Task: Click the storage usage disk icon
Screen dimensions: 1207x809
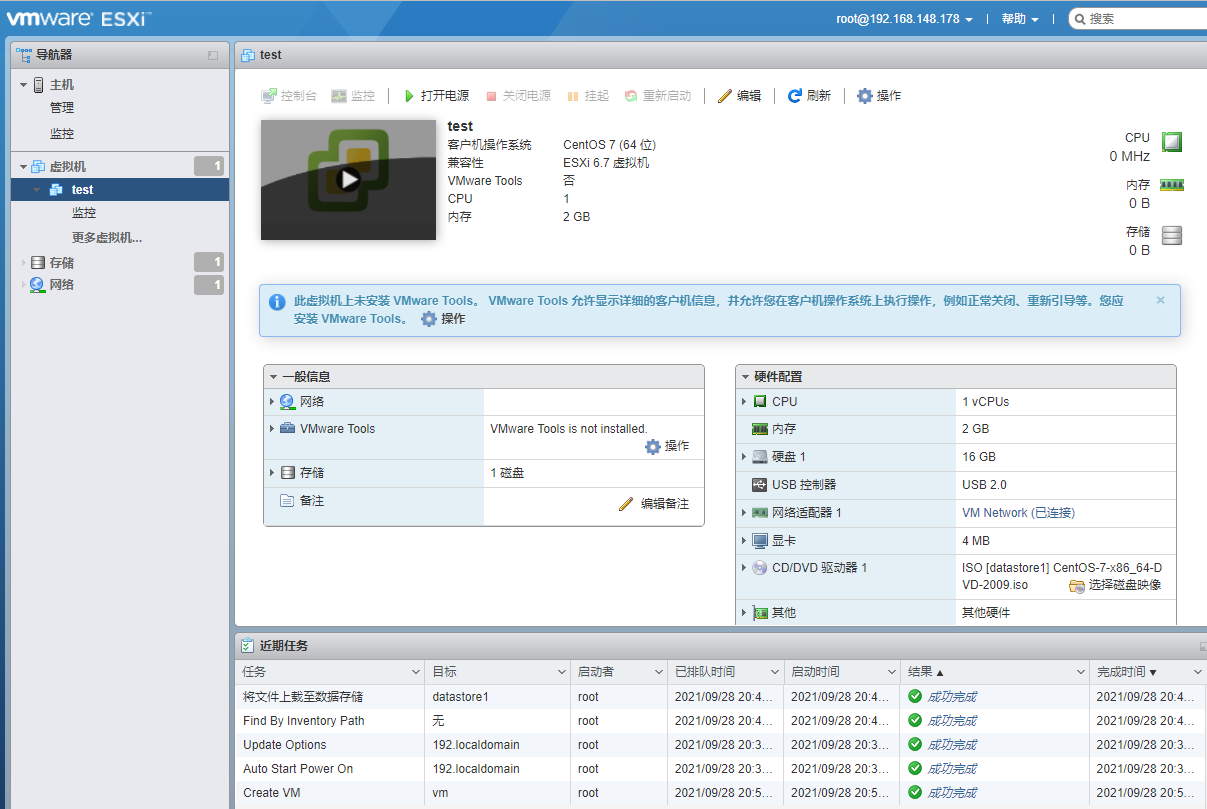Action: tap(1172, 235)
